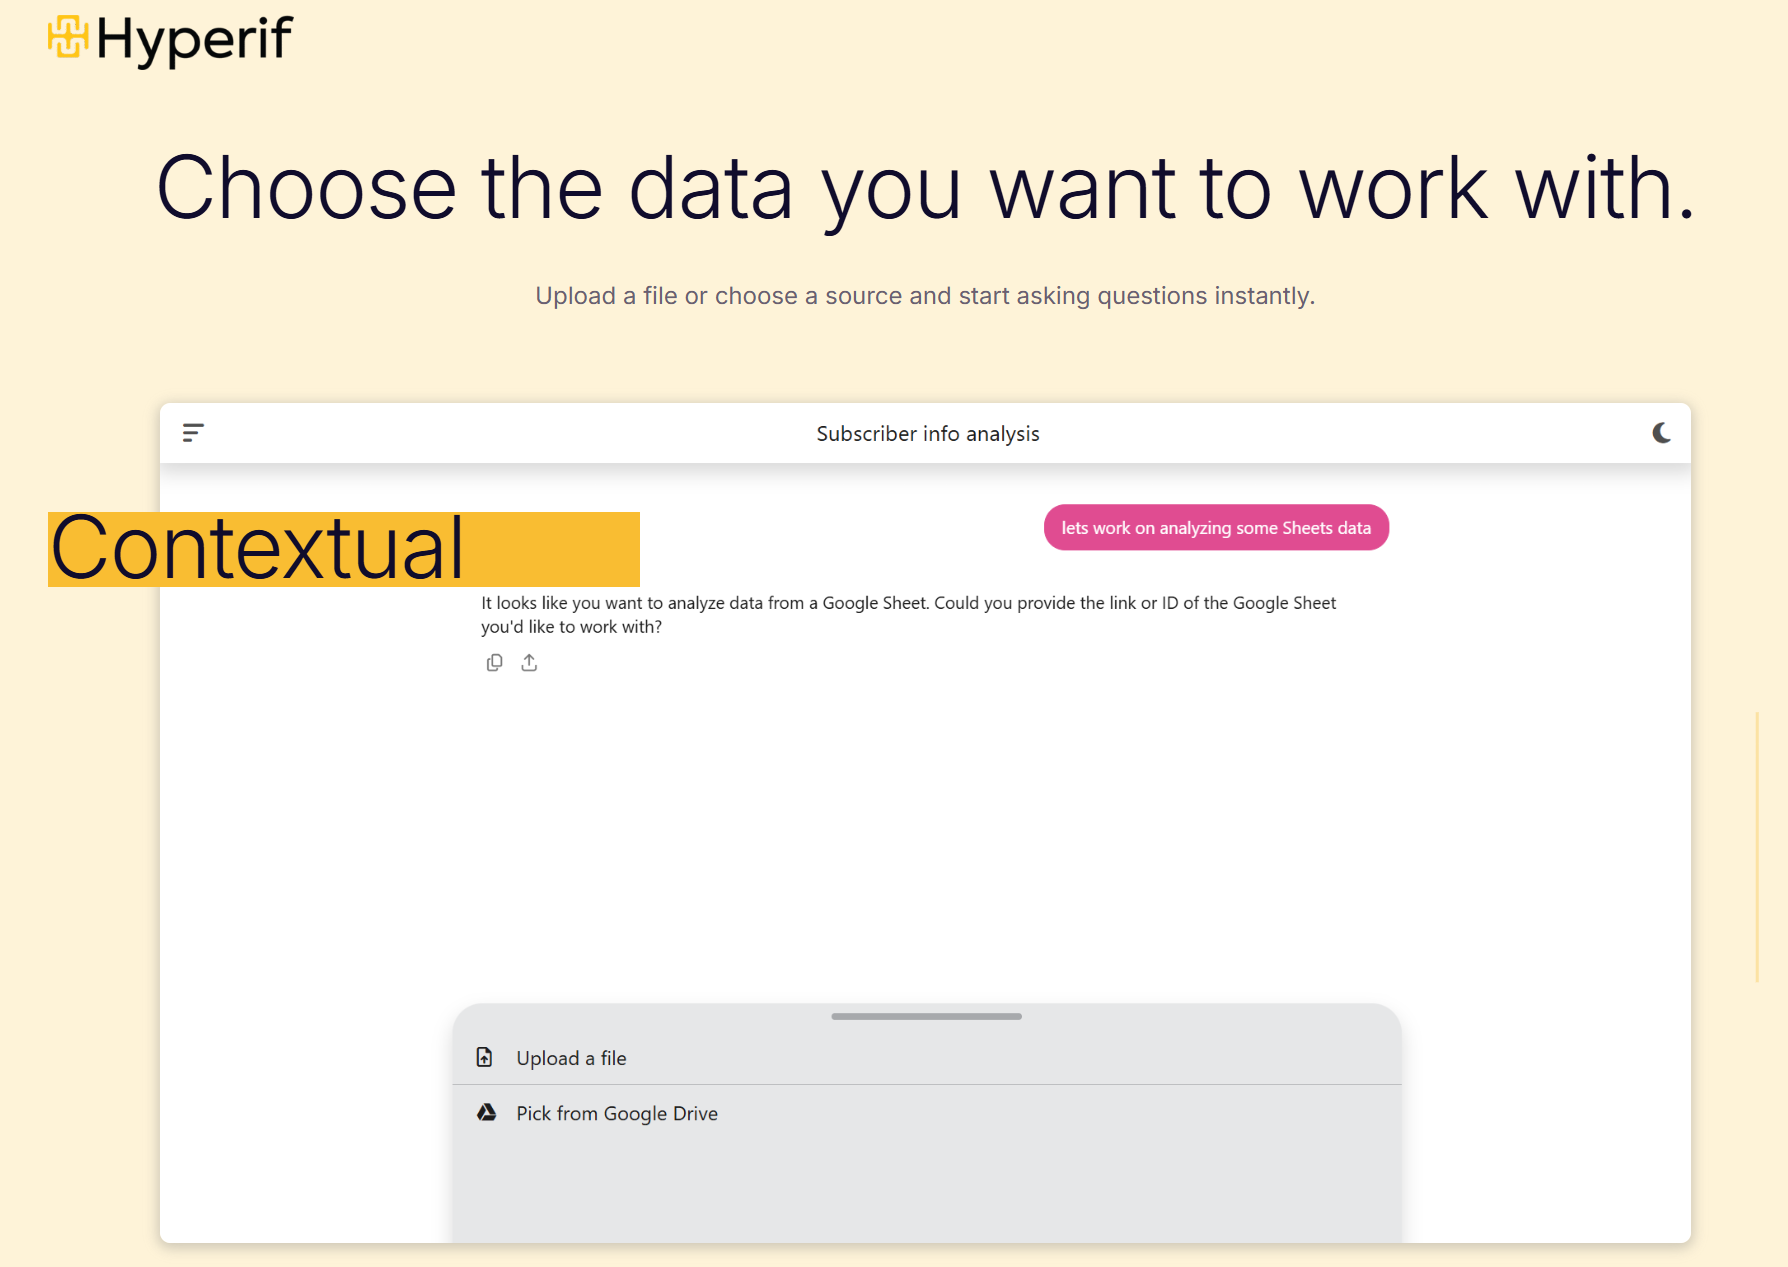This screenshot has height=1267, width=1788.
Task: Select the pink Sheets data message bubble
Action: [x=1215, y=528]
